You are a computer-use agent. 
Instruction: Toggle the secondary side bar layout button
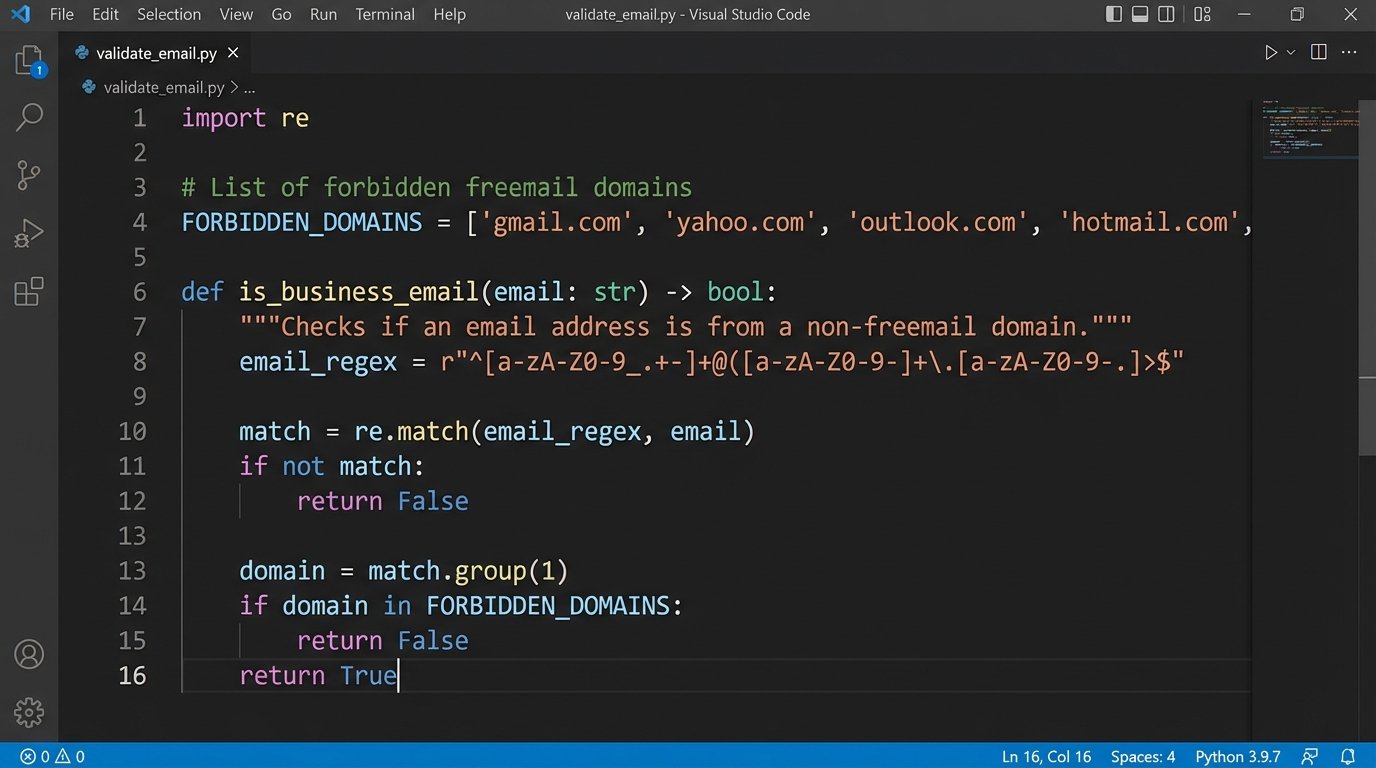tap(1166, 14)
